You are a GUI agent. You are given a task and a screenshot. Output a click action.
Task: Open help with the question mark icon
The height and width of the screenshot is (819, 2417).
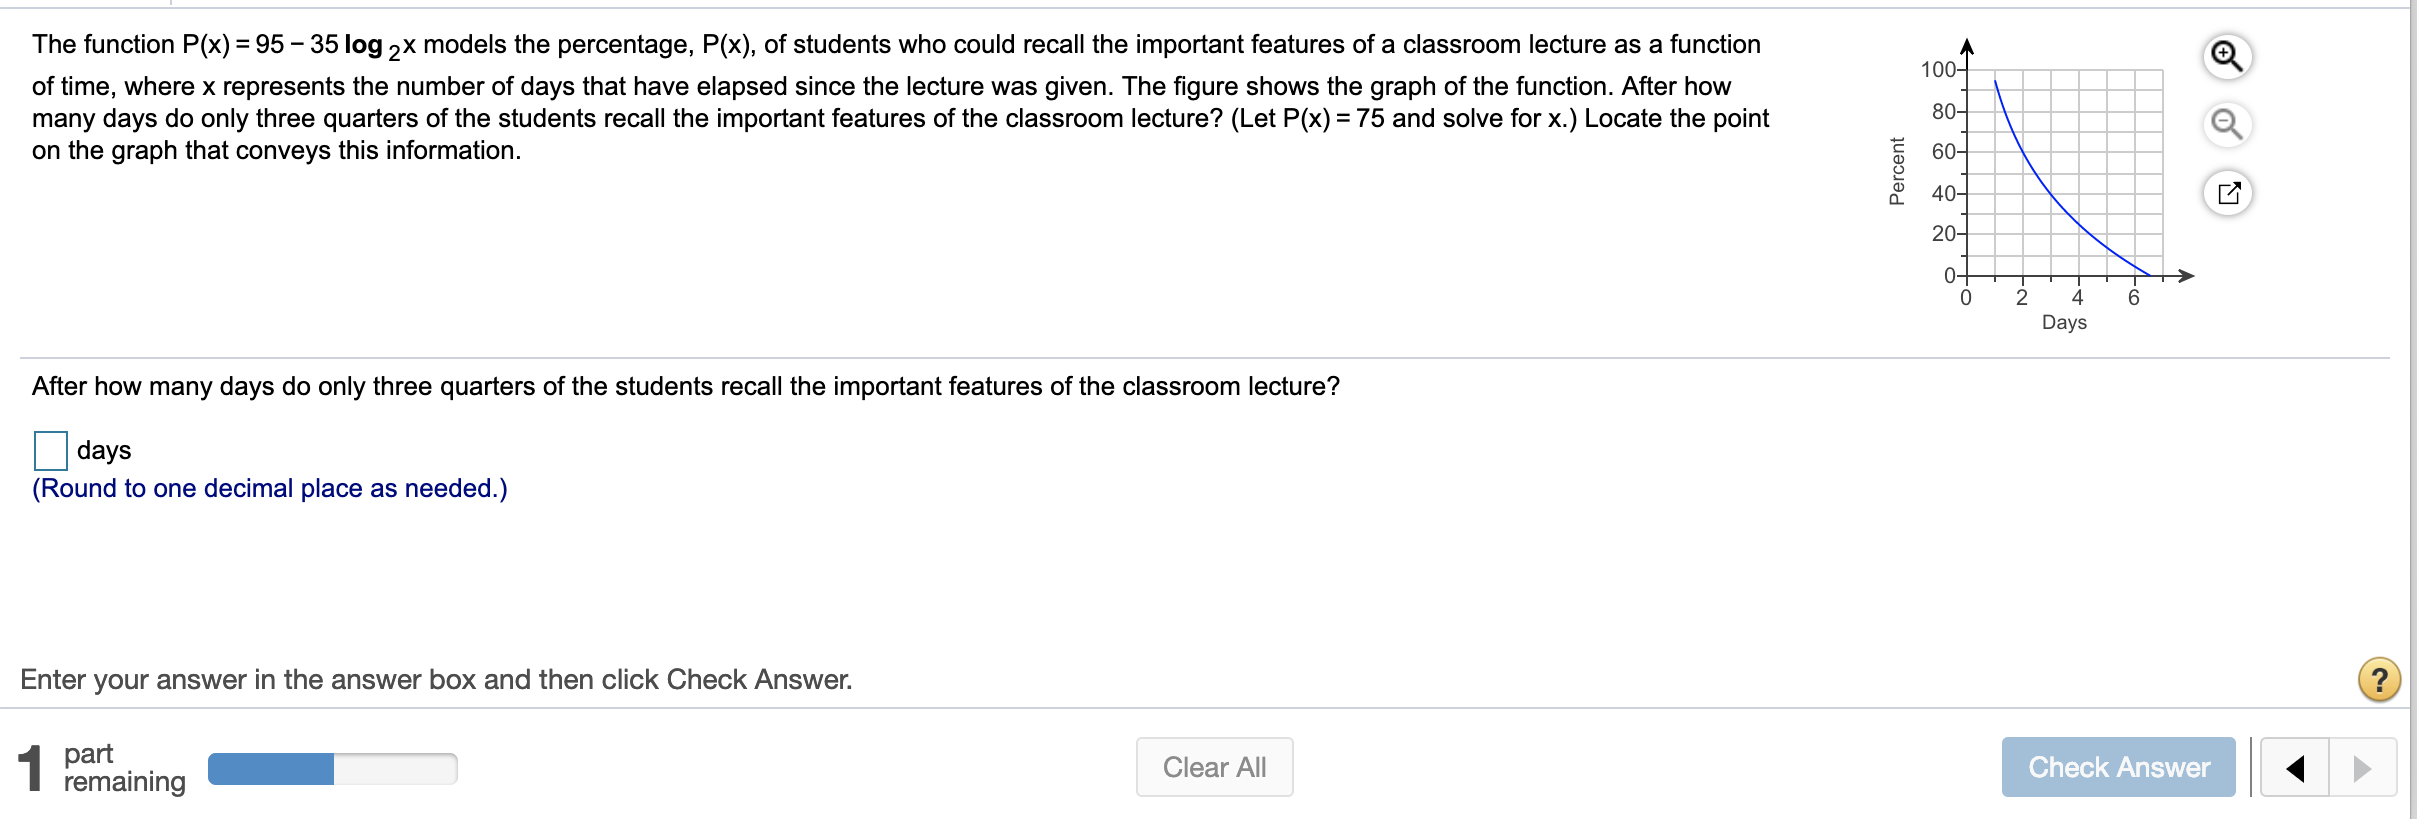pyautogui.click(x=2379, y=680)
